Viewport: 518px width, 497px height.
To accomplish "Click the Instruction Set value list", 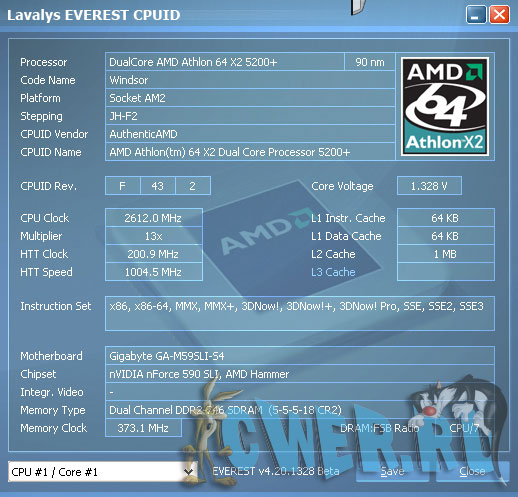I will coord(300,313).
